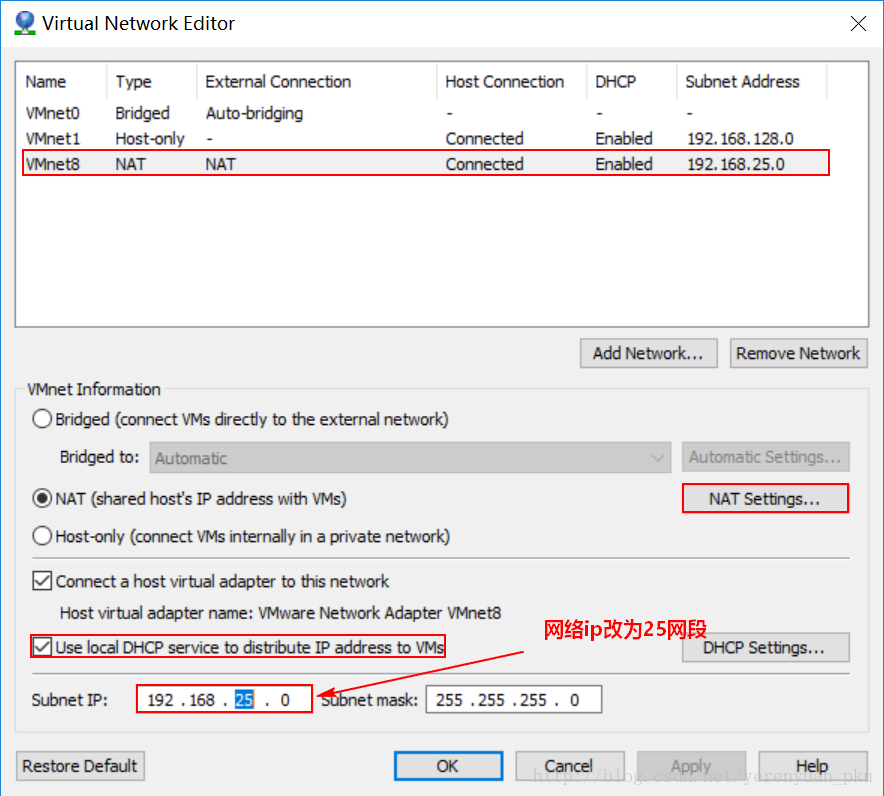Open DHCP Settings dialog

[x=765, y=647]
